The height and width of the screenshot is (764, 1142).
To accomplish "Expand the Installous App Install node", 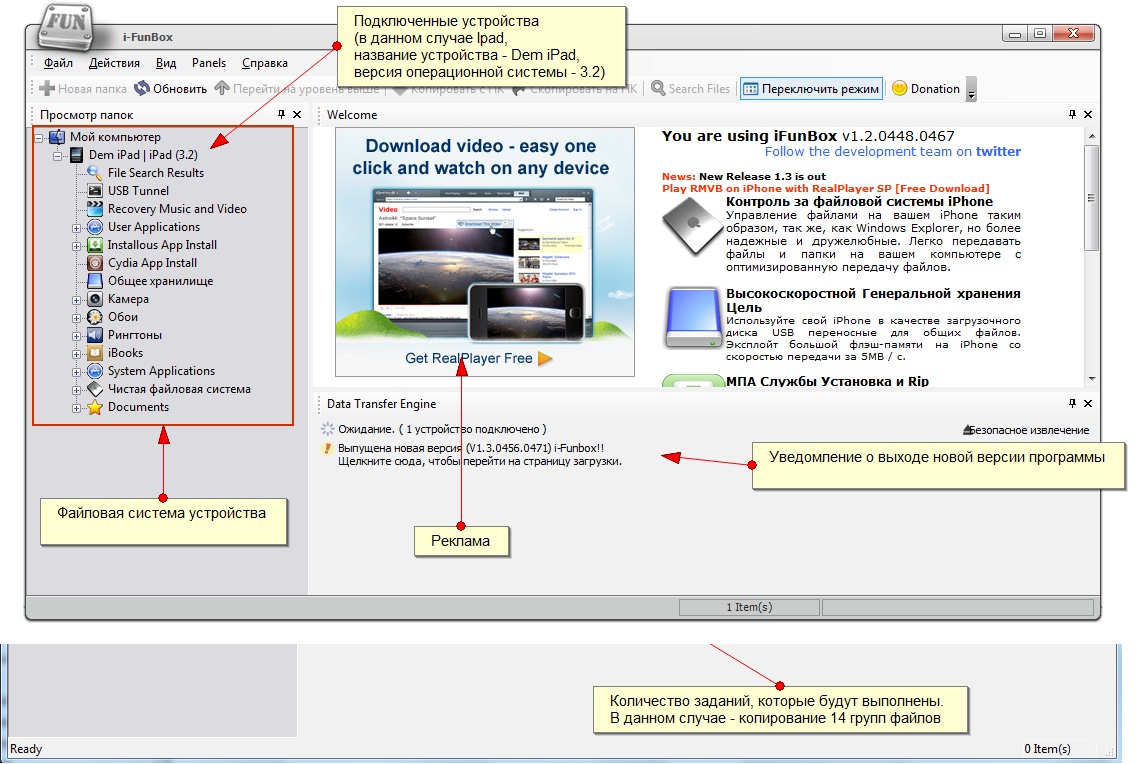I will click(76, 246).
